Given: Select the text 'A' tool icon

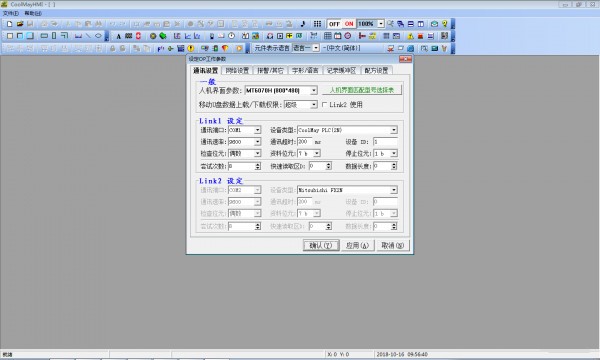Looking at the screenshot, I should (119, 36).
